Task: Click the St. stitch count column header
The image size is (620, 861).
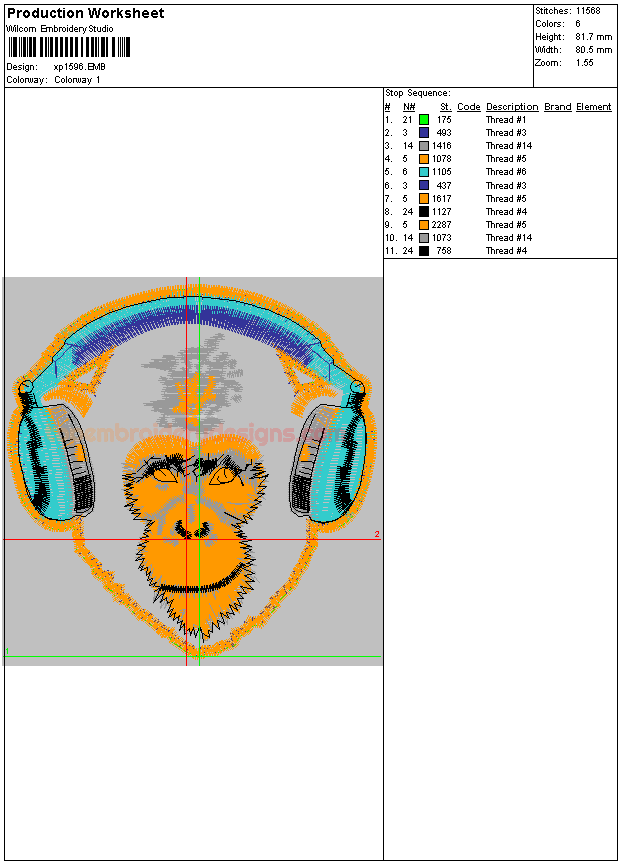Action: (445, 107)
